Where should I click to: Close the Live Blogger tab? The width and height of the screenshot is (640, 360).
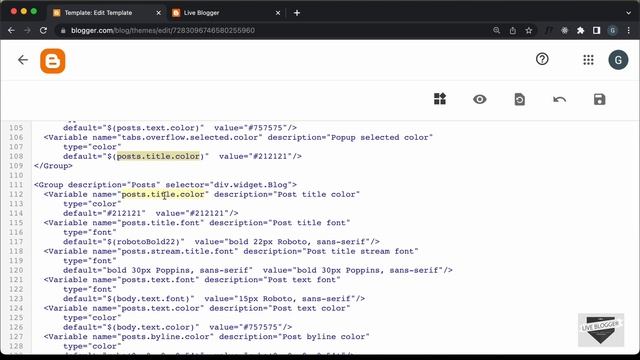[x=278, y=13]
